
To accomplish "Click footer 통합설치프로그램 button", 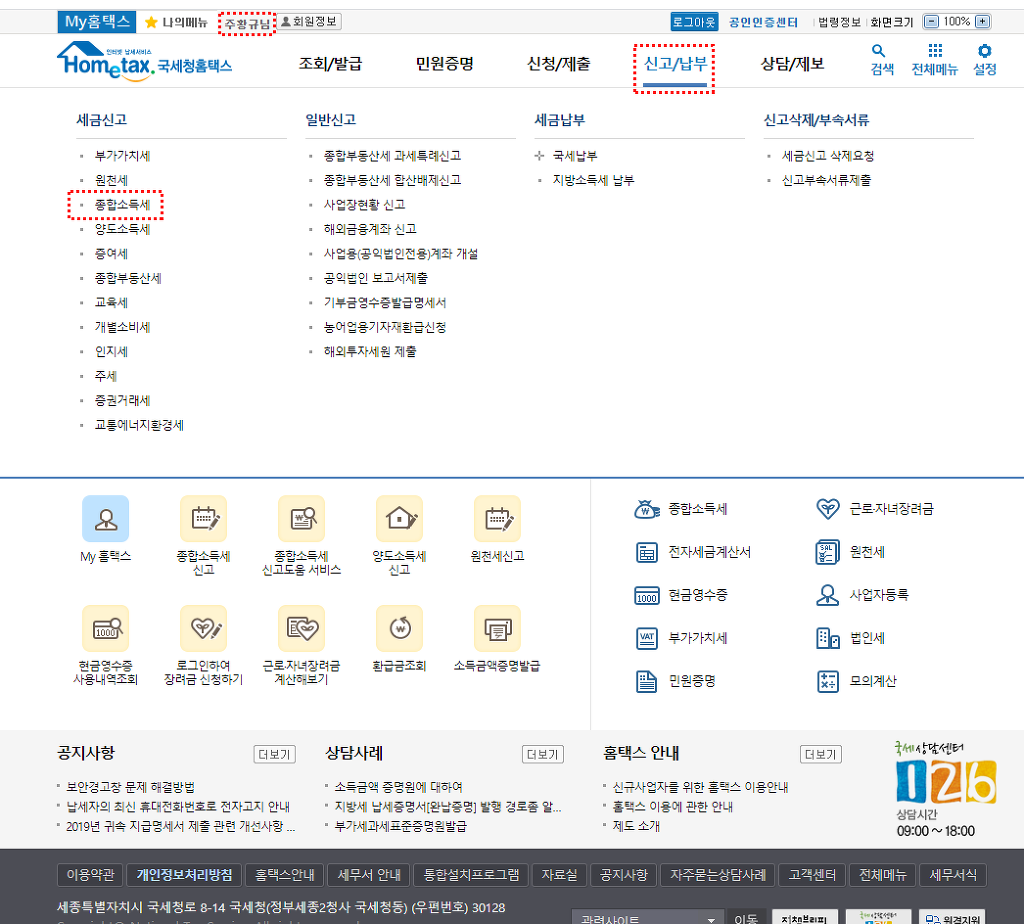I will click(471, 874).
